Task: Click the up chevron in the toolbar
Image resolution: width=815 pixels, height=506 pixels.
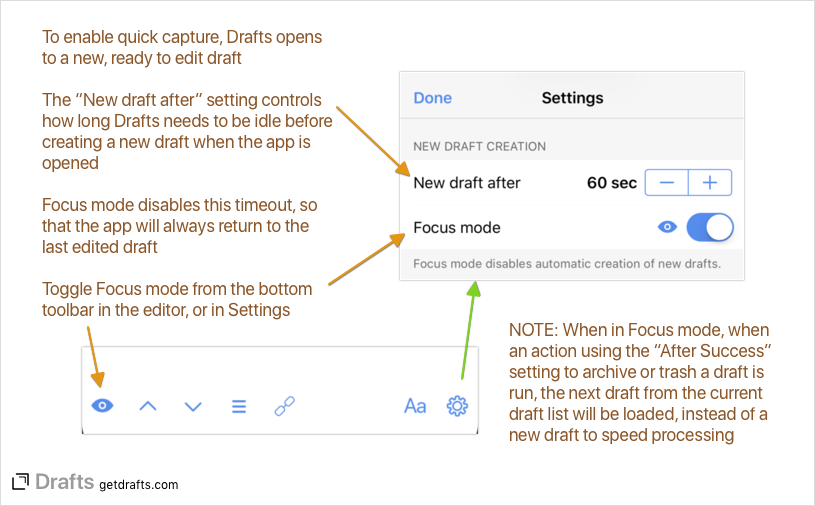Action: tap(148, 406)
